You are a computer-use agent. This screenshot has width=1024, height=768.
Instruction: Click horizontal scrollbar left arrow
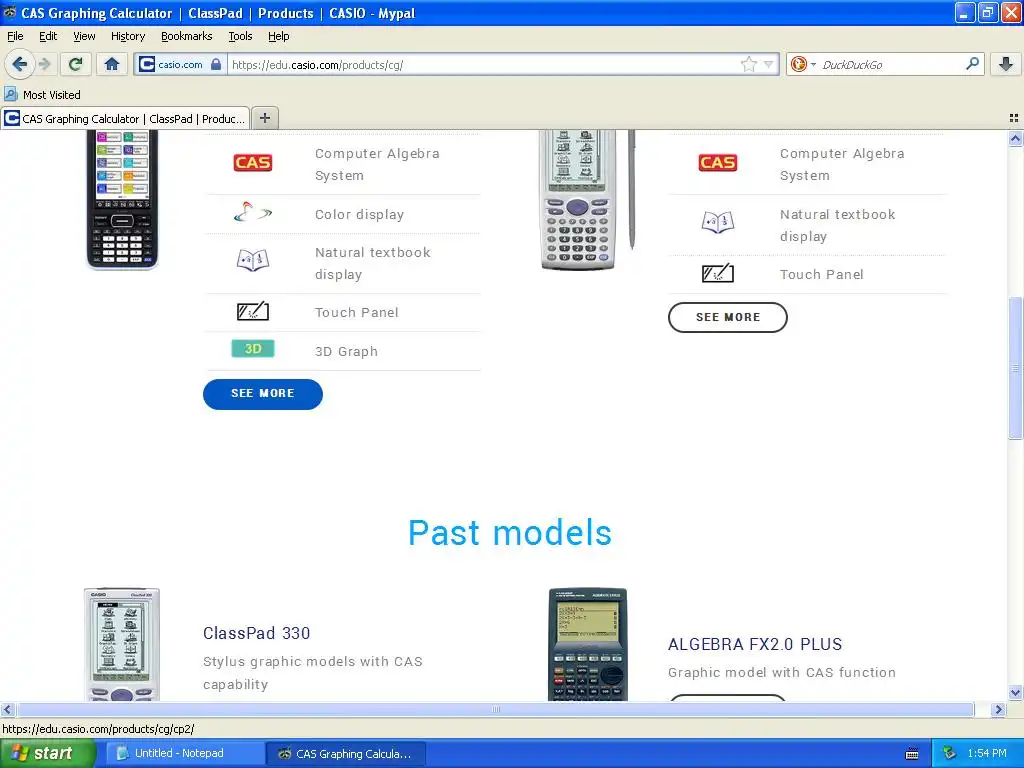point(7,709)
